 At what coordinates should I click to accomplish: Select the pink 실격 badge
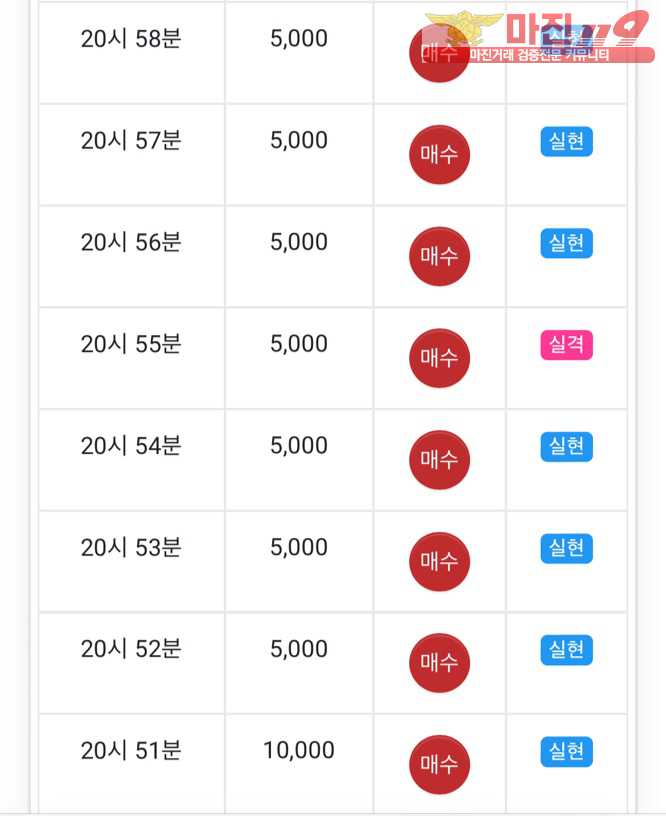click(x=566, y=346)
